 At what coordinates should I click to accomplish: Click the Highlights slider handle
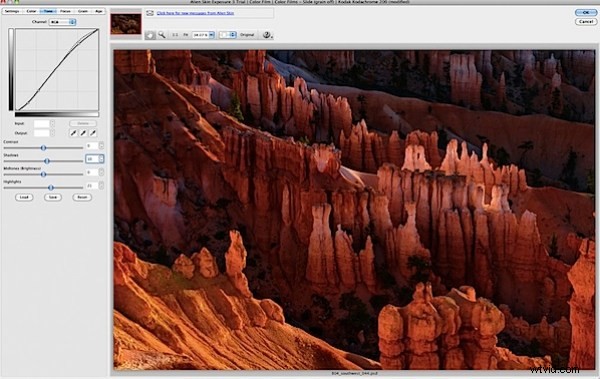(51, 188)
